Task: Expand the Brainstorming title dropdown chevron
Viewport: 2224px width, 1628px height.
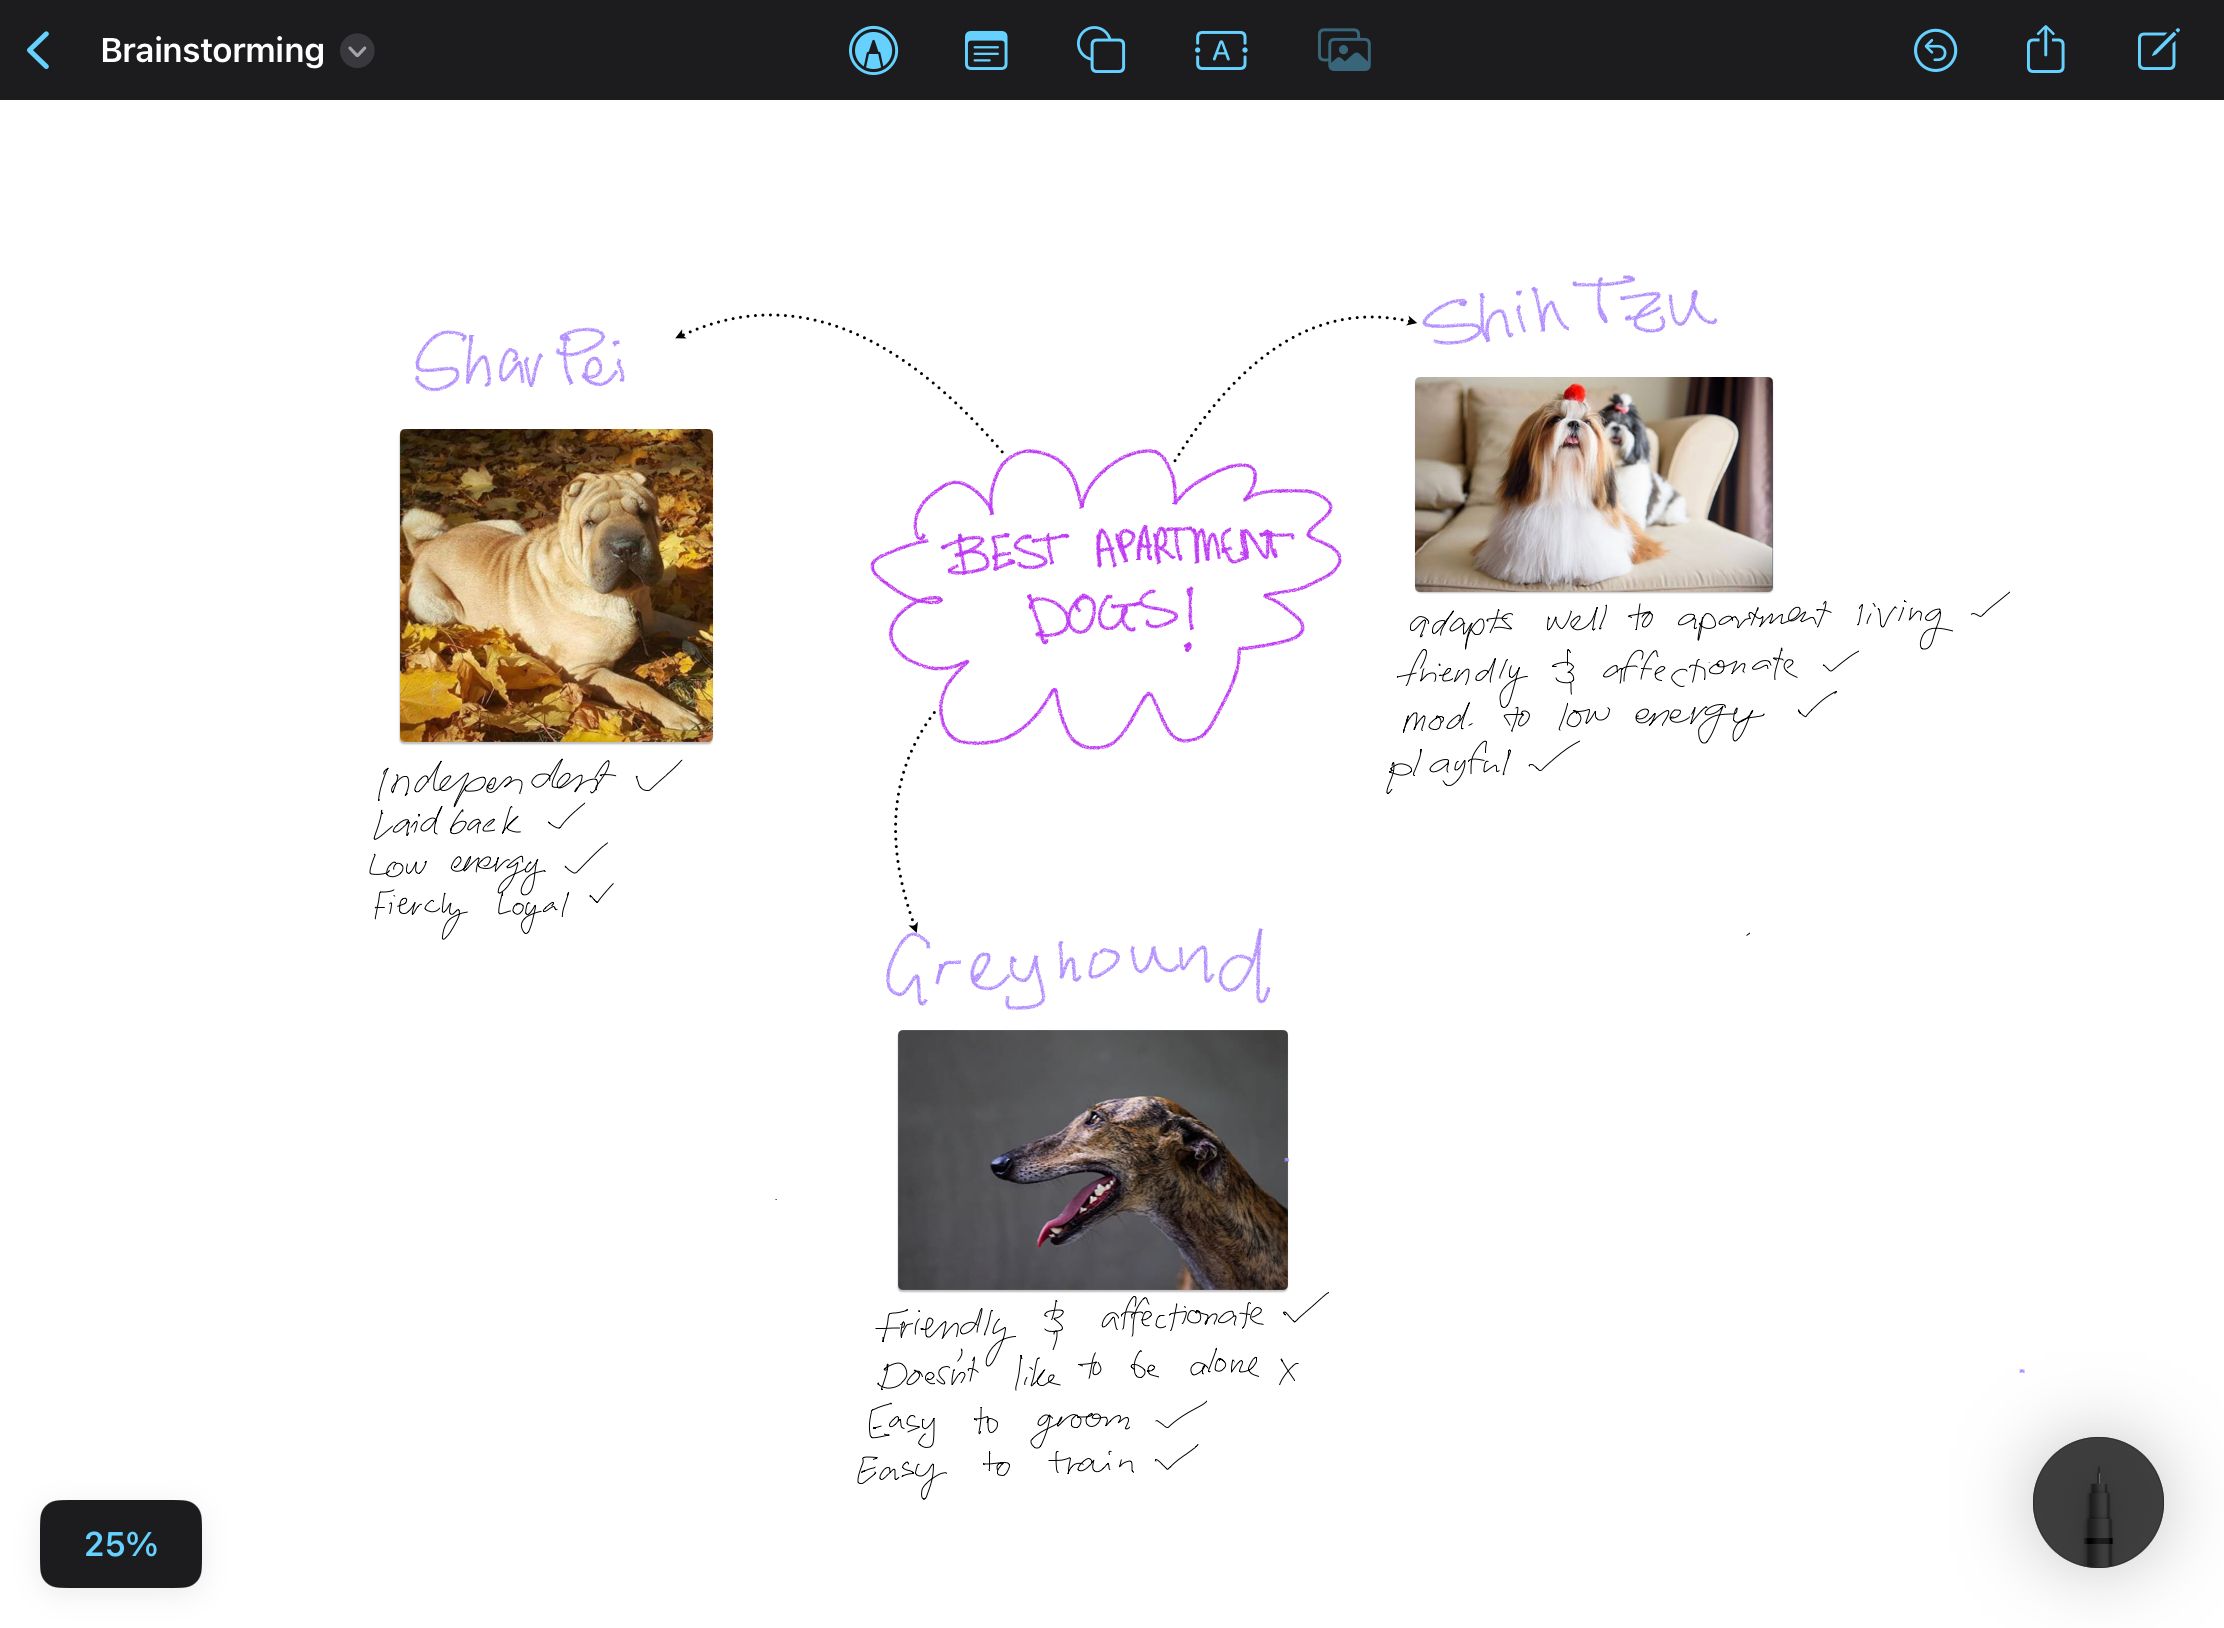Action: [x=357, y=50]
